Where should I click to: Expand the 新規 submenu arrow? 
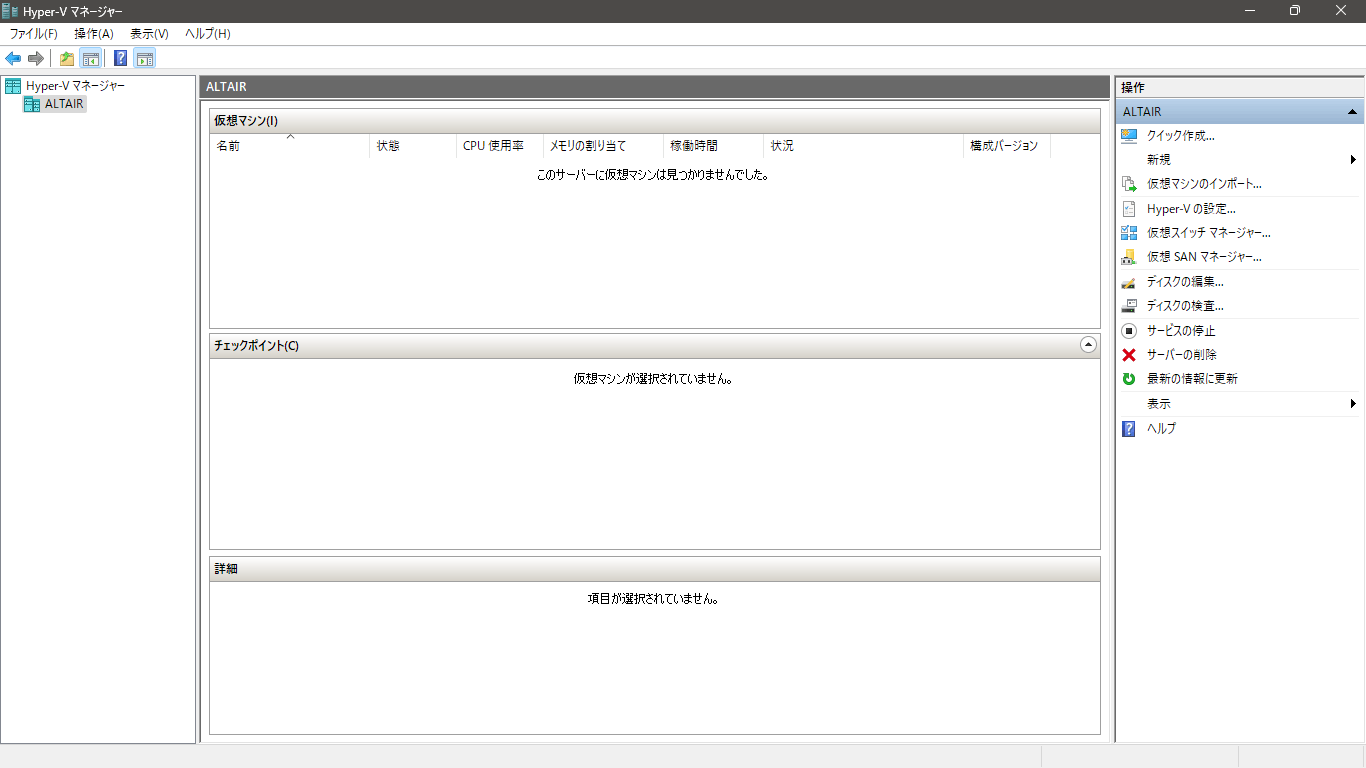[x=1353, y=160]
